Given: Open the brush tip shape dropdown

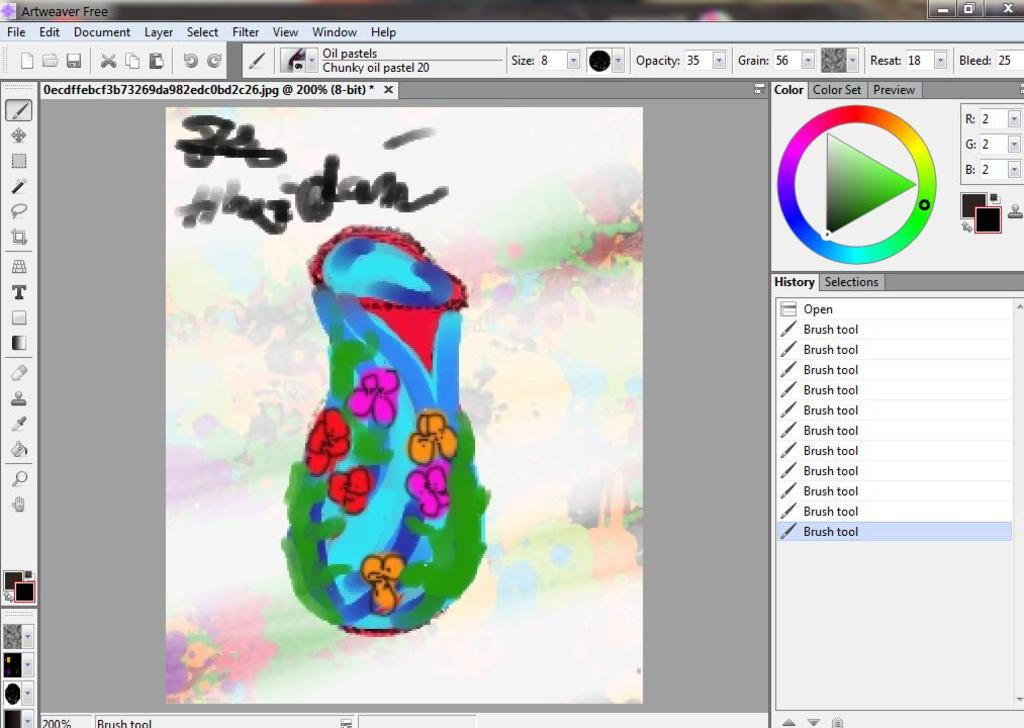Looking at the screenshot, I should (618, 61).
